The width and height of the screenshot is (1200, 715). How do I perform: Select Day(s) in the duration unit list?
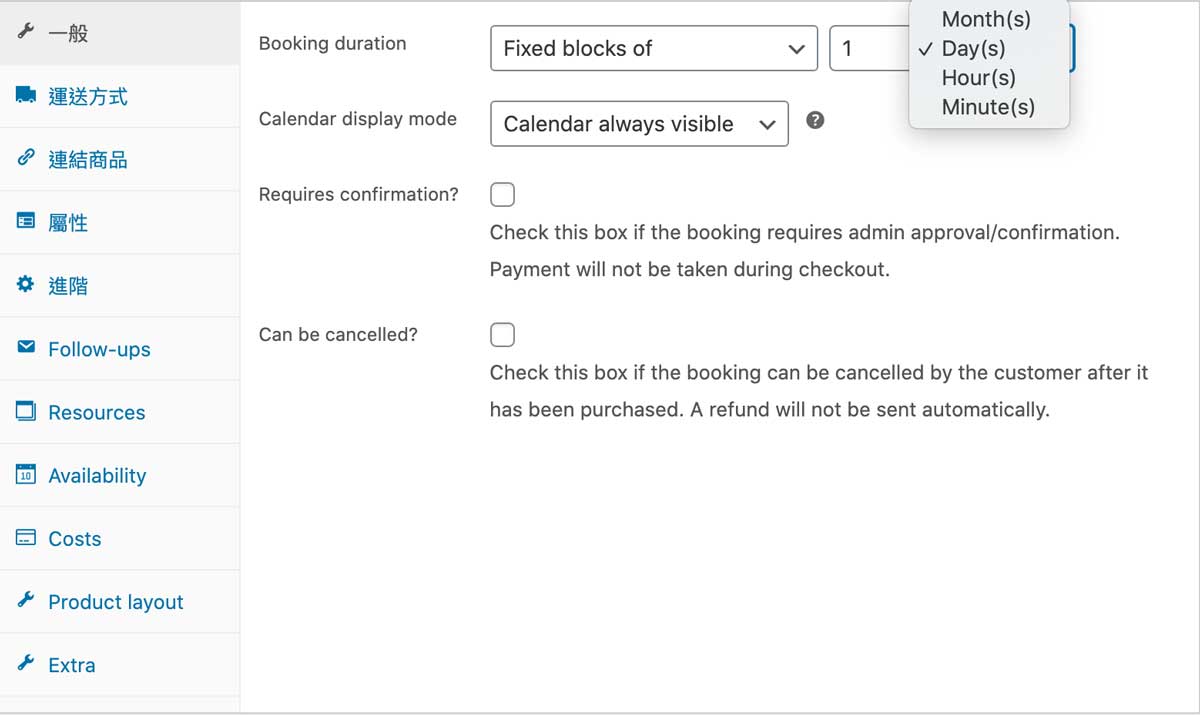point(989,48)
